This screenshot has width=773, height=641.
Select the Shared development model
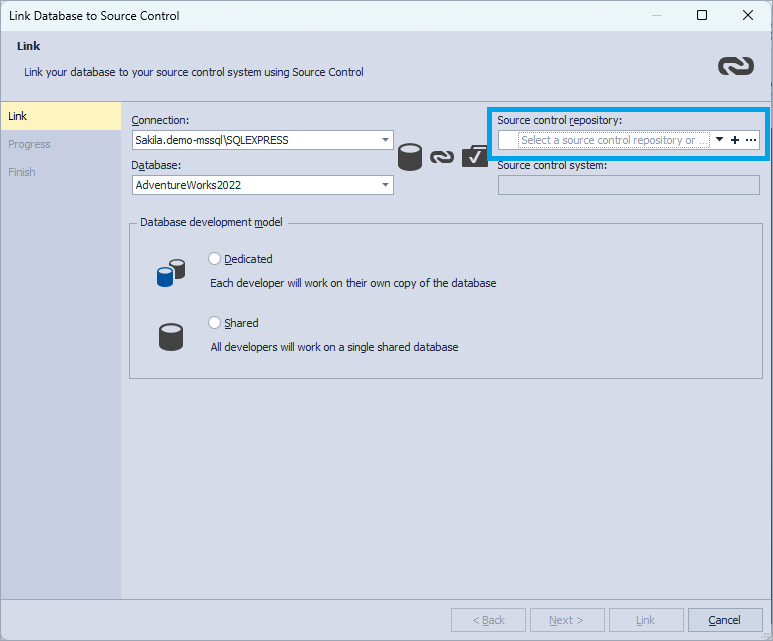(214, 323)
